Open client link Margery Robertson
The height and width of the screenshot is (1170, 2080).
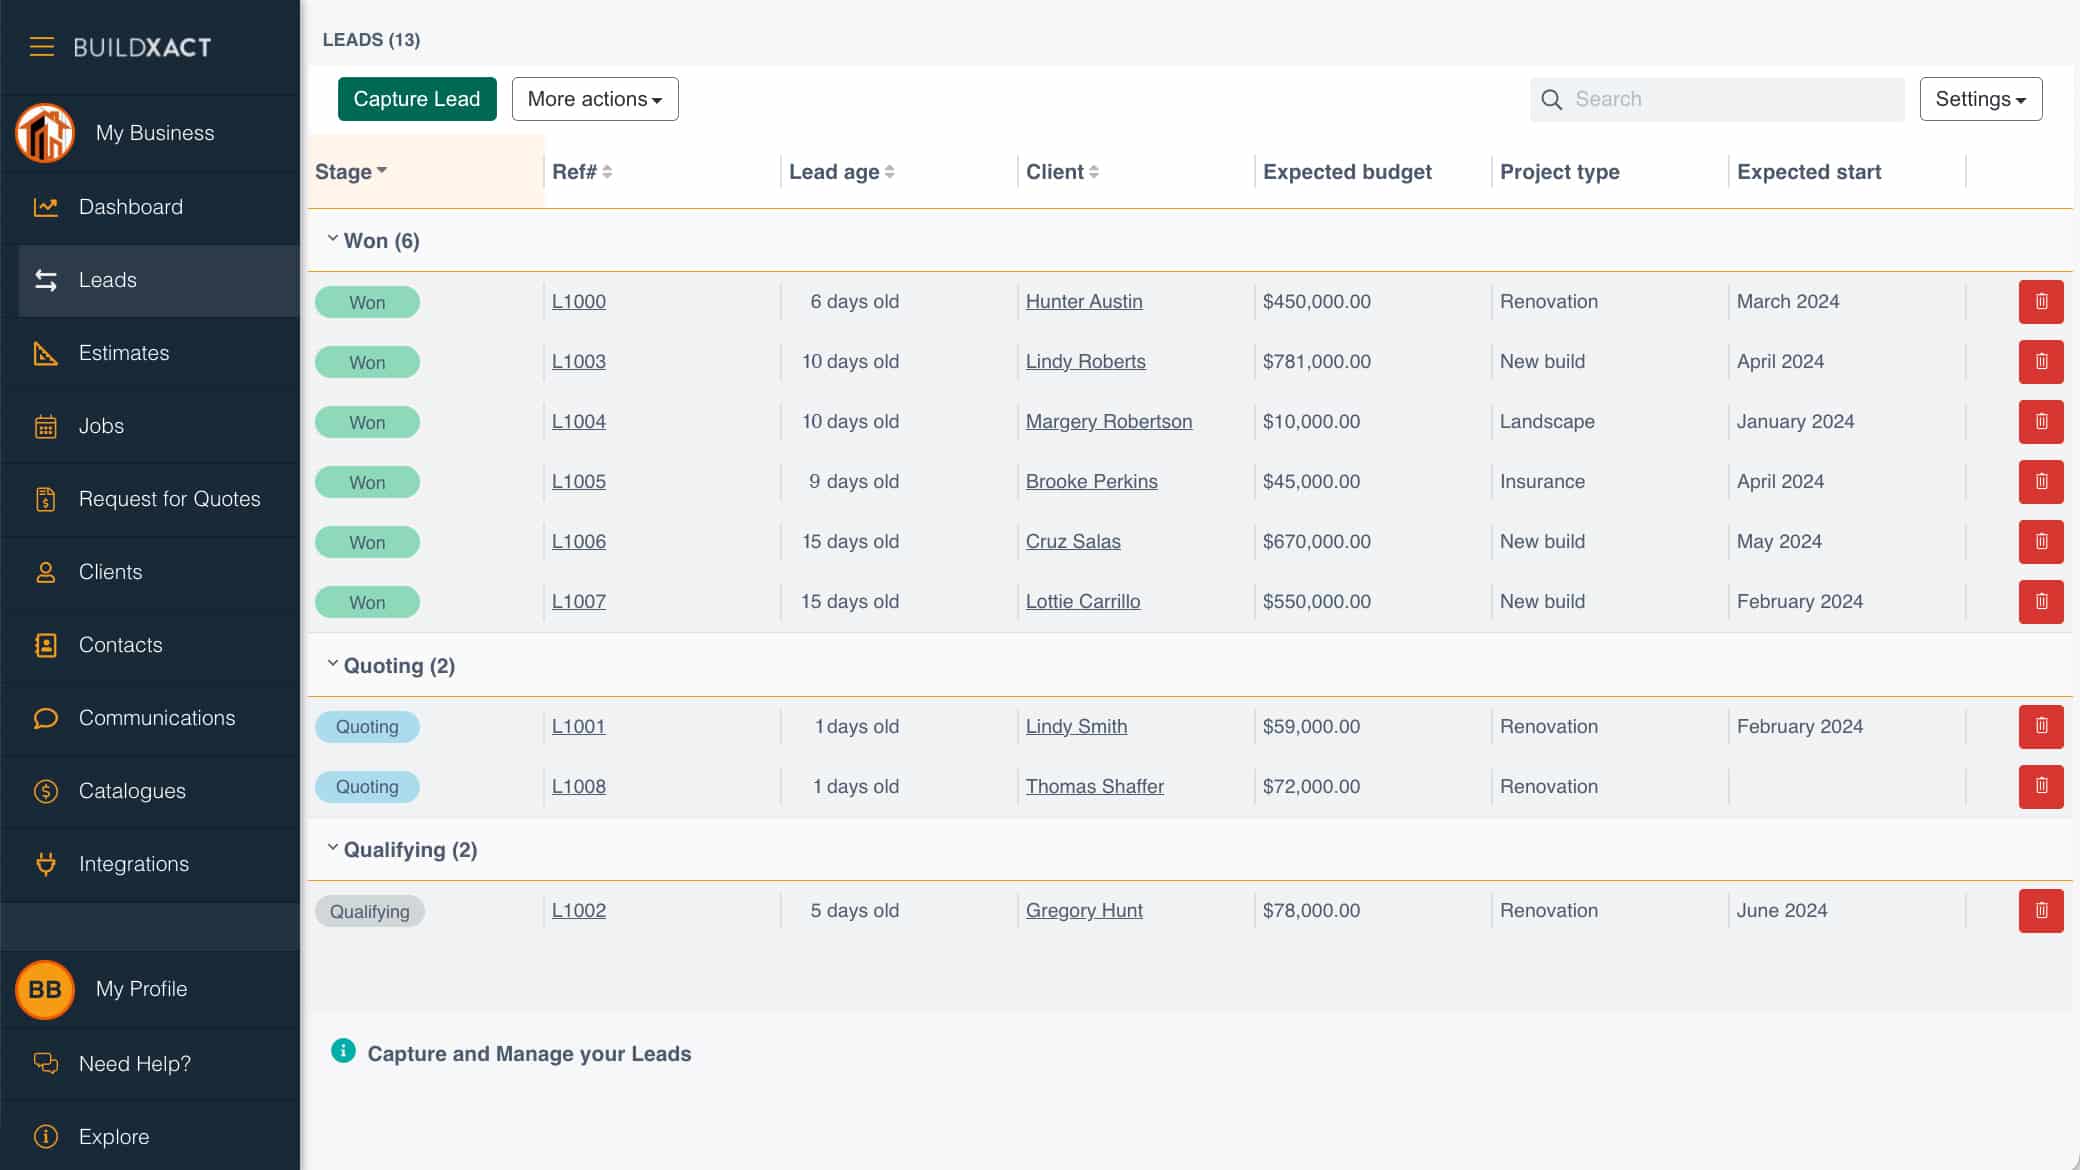pyautogui.click(x=1108, y=422)
